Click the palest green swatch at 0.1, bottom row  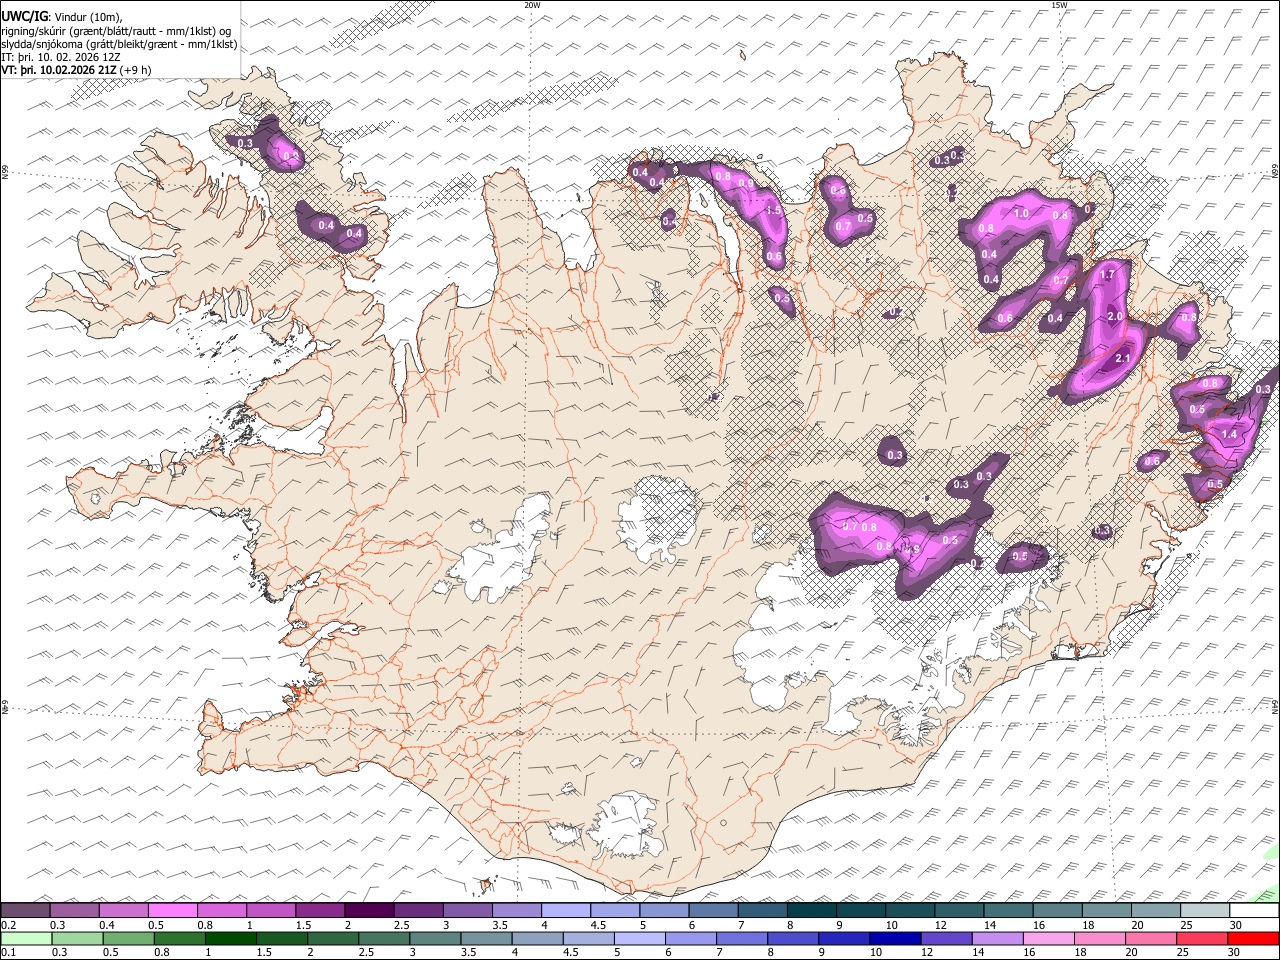pos(26,938)
